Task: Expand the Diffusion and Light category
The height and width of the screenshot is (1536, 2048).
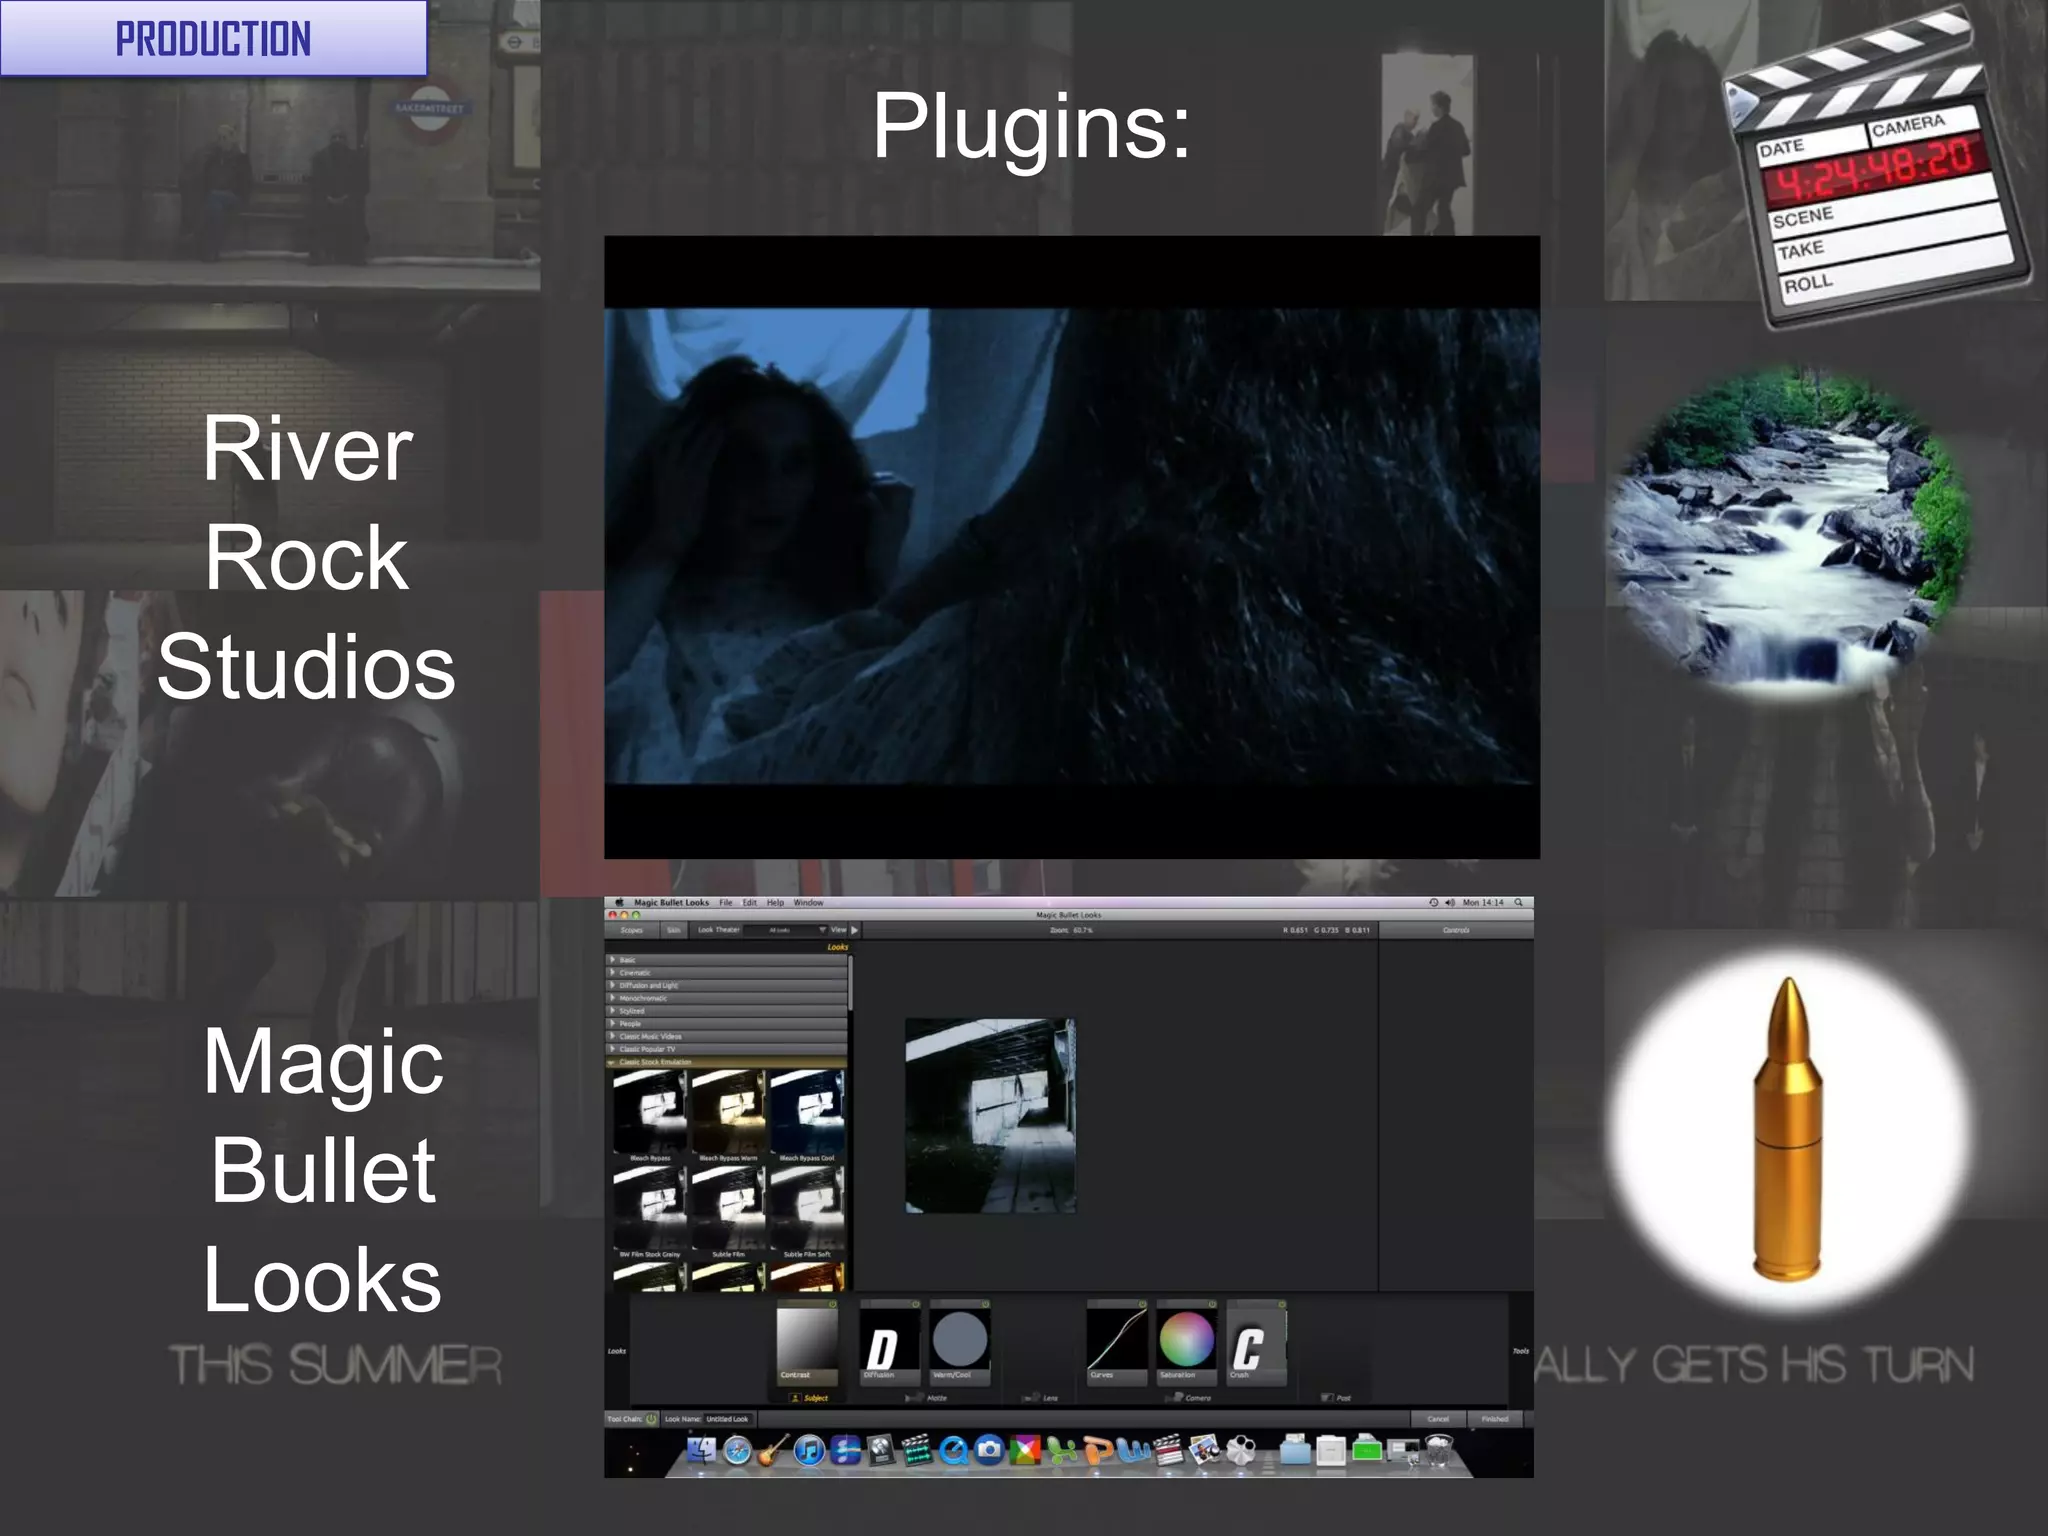Action: 727,986
